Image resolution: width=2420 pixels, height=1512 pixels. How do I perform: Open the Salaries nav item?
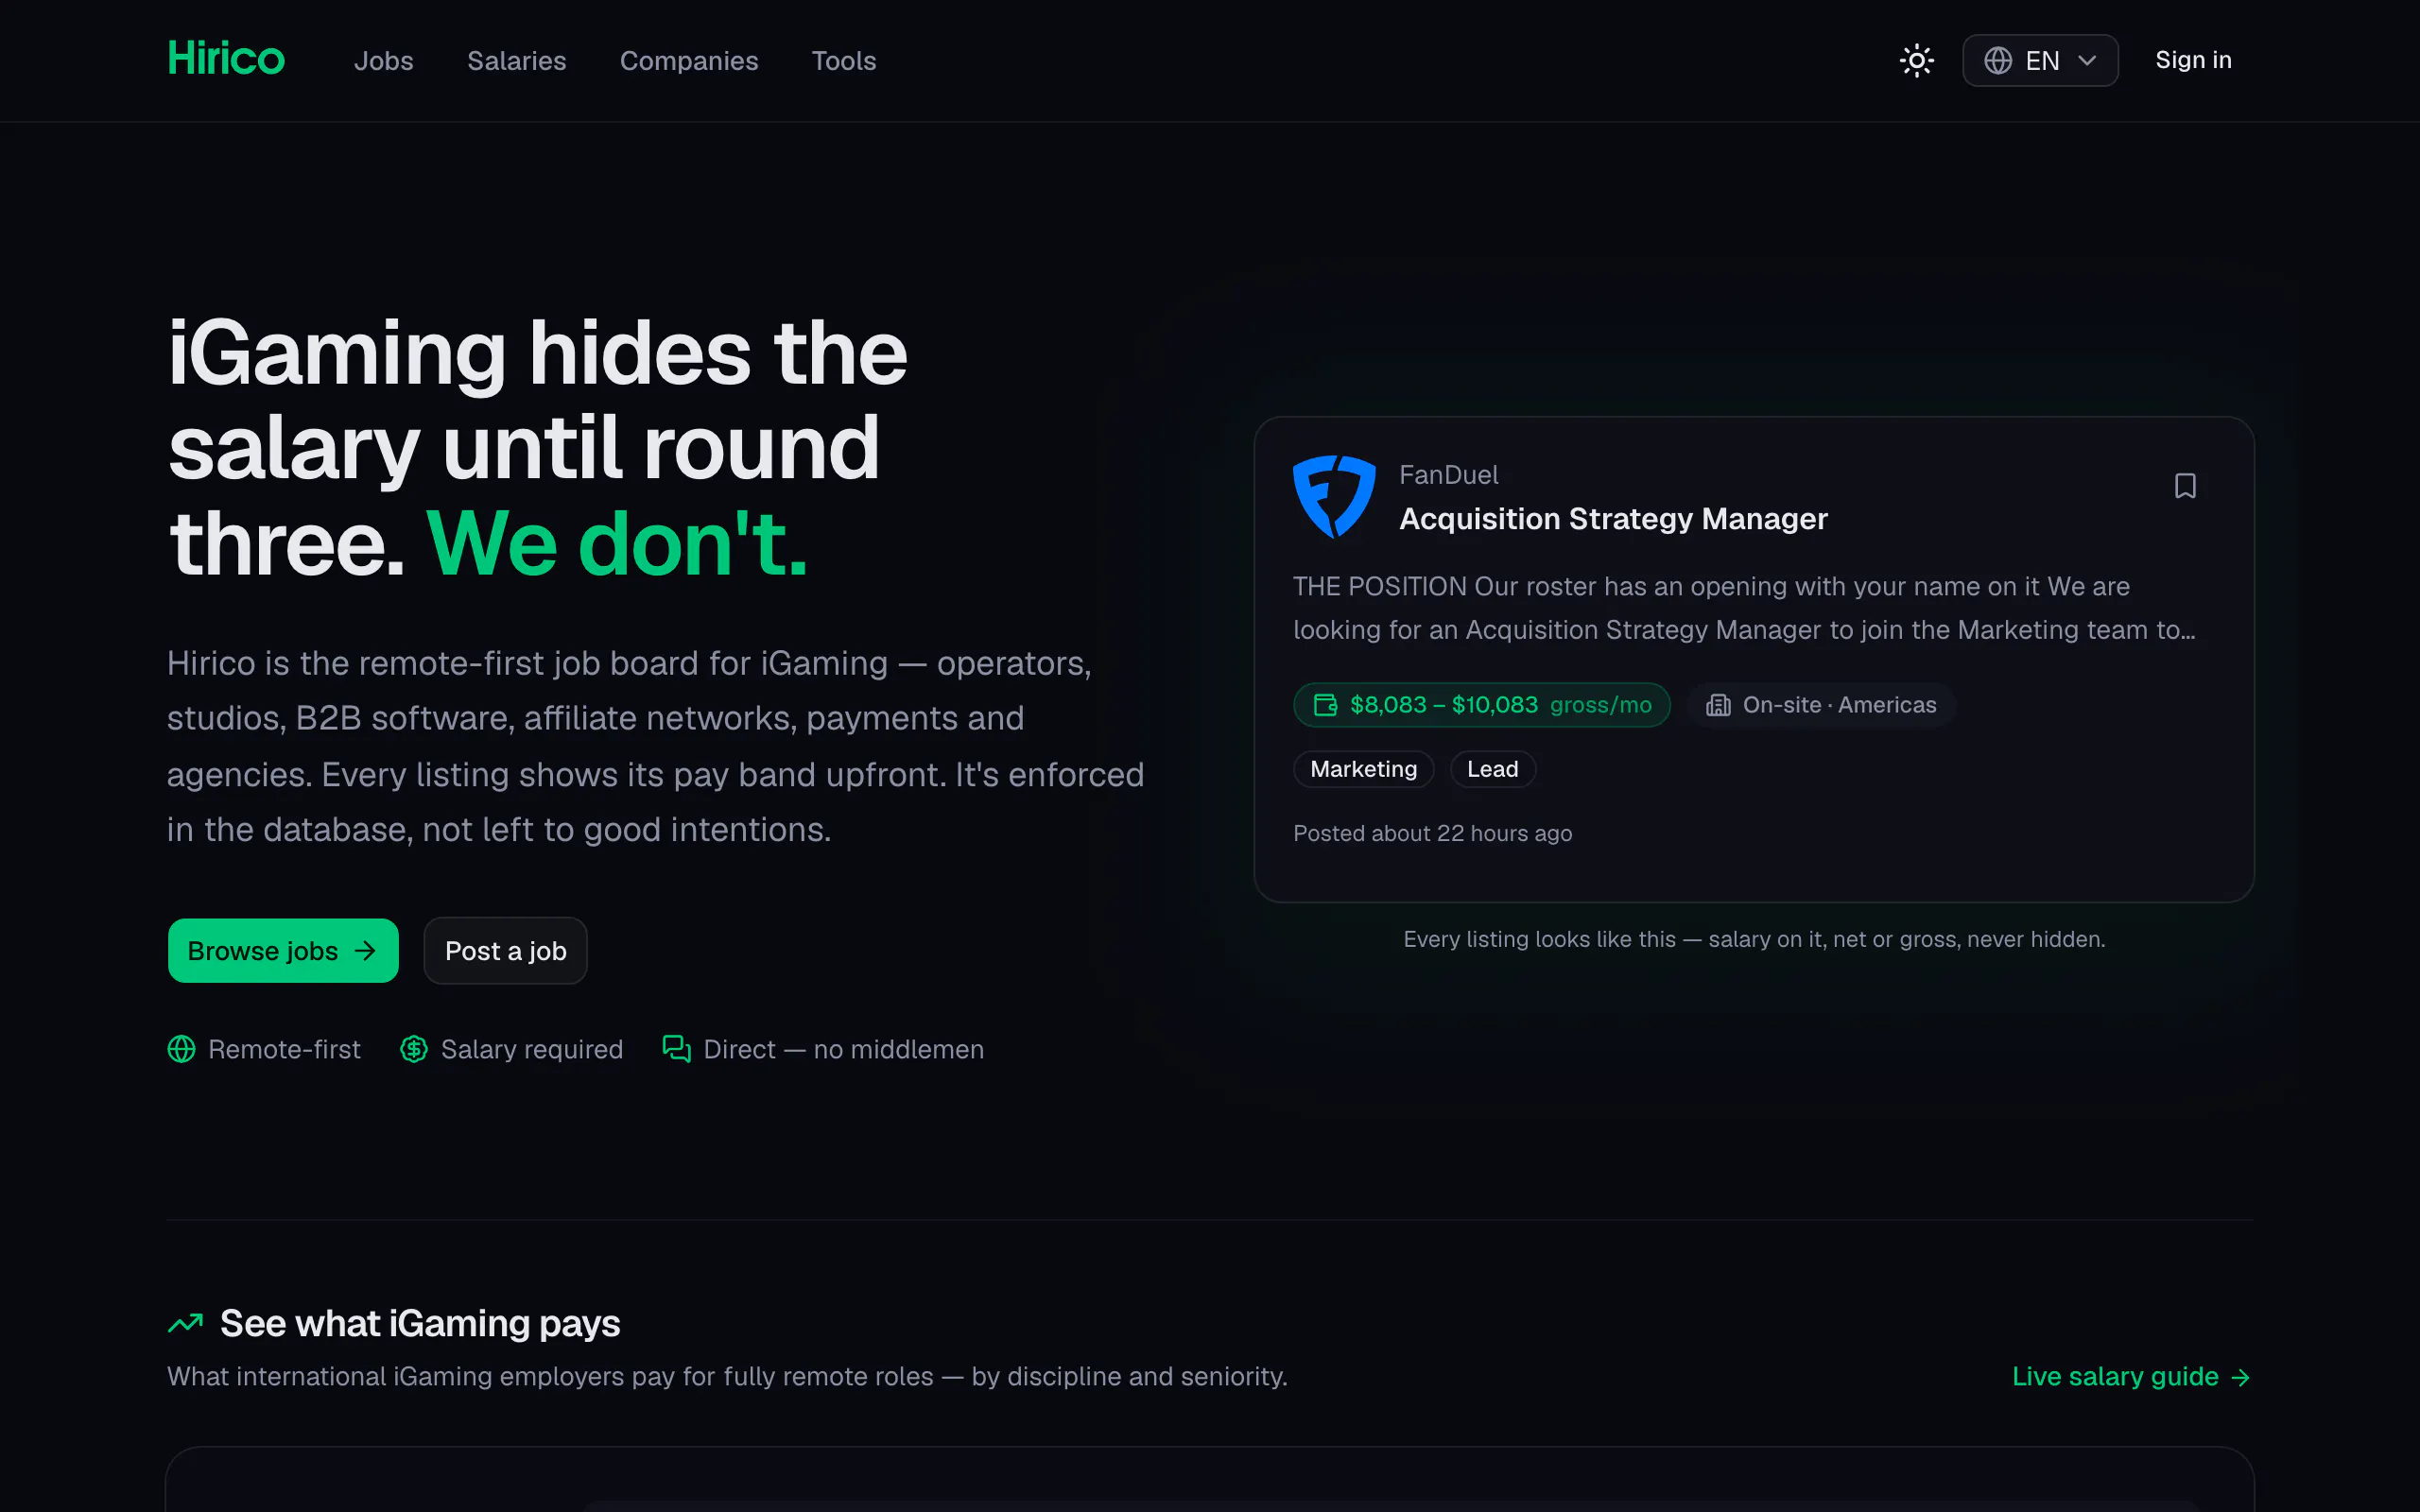pos(517,61)
